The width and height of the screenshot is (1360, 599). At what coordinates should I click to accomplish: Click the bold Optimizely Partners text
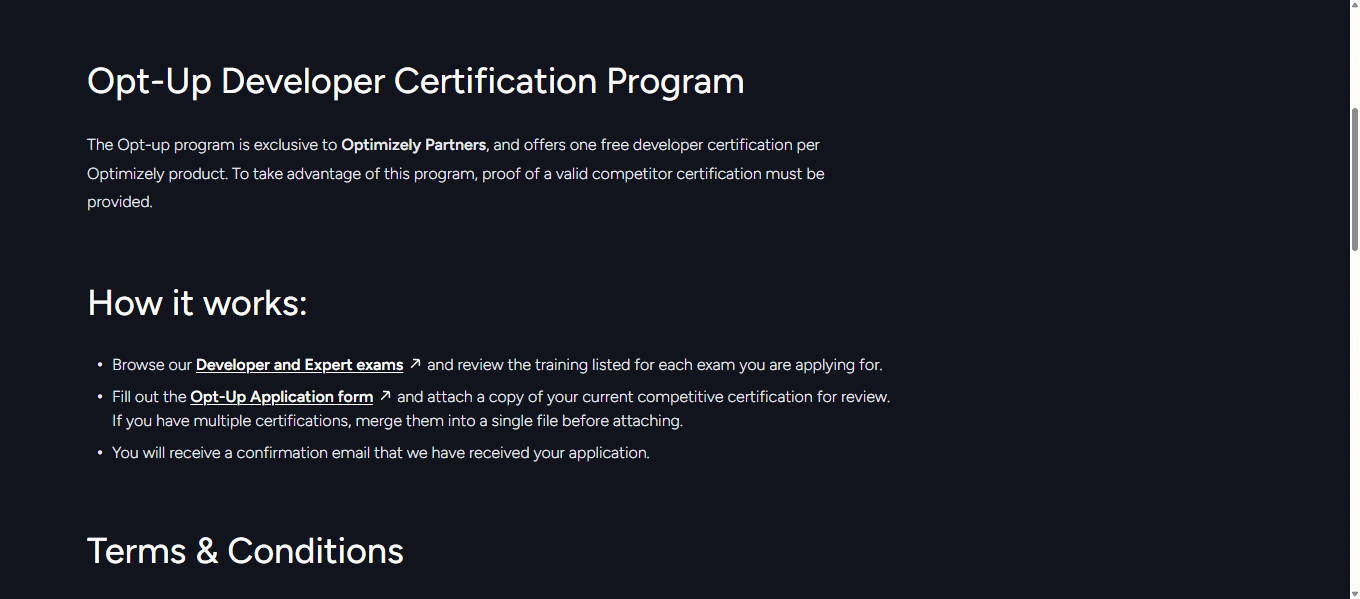tap(413, 145)
